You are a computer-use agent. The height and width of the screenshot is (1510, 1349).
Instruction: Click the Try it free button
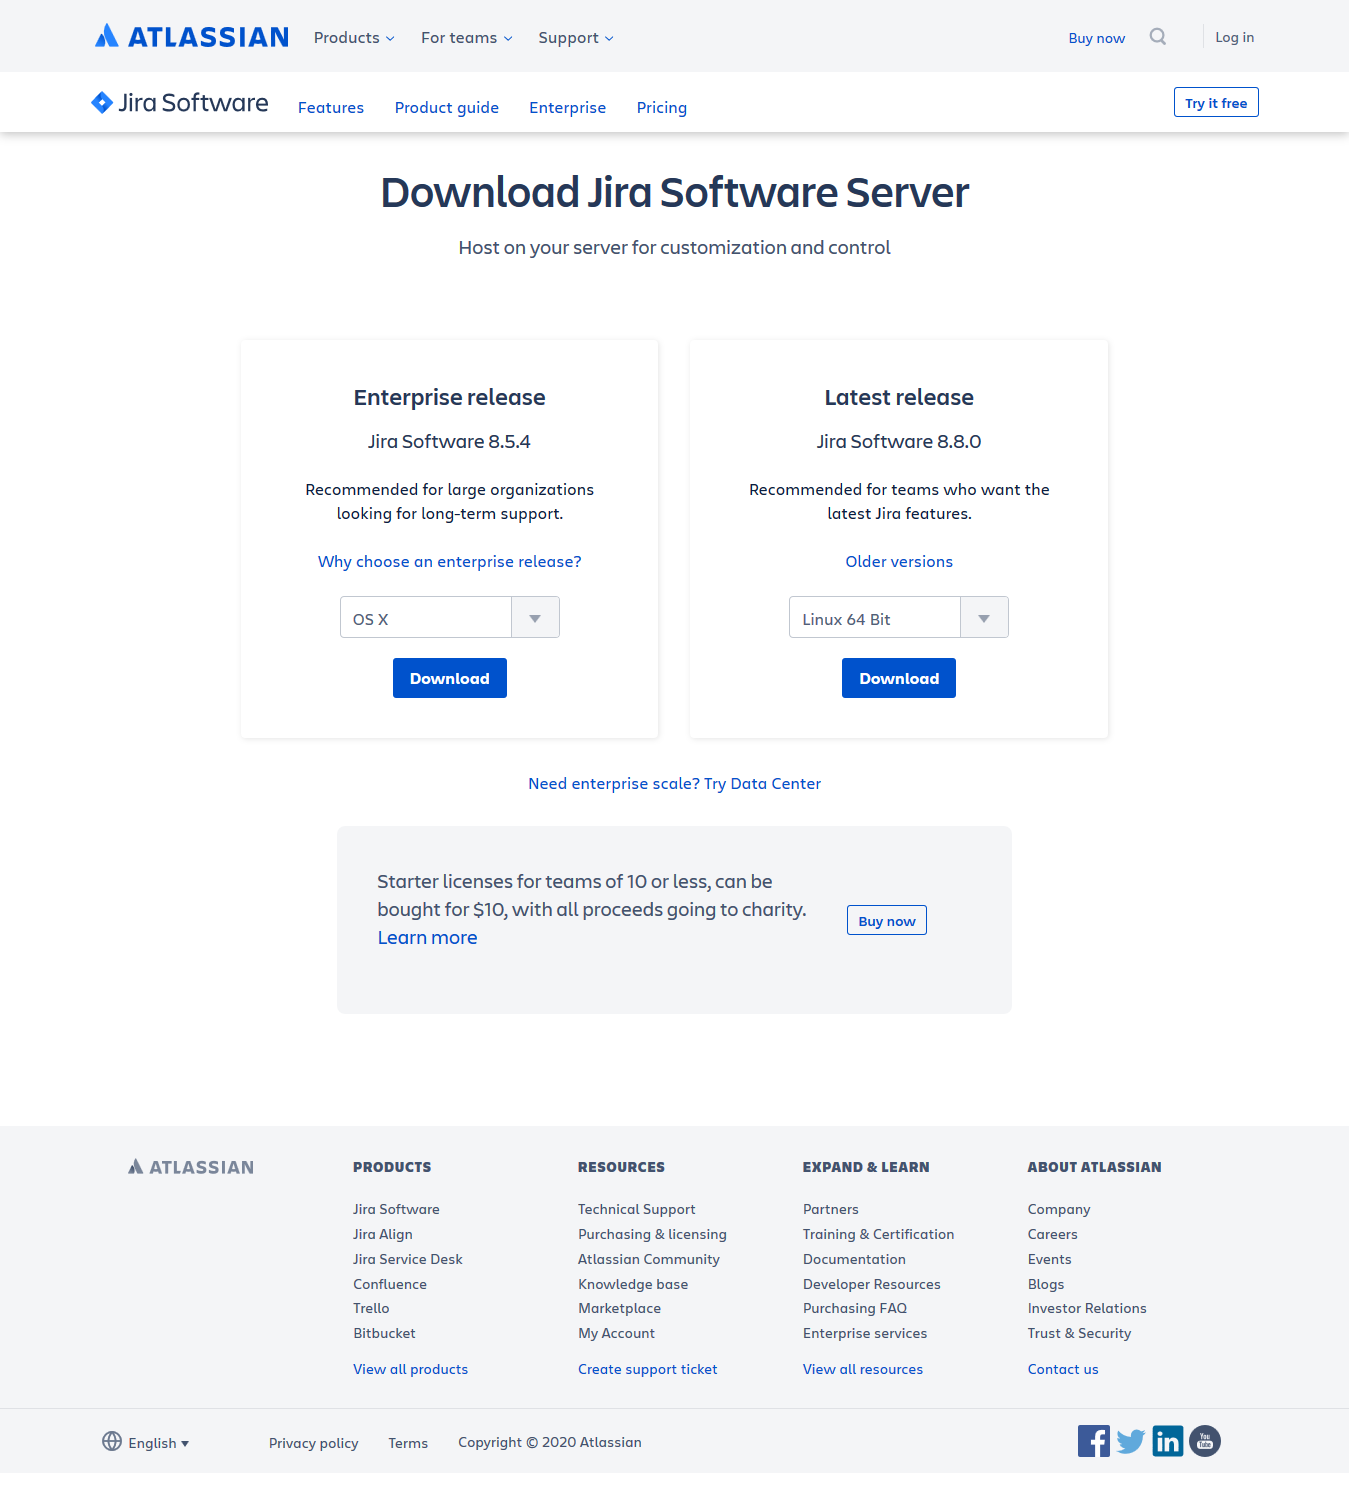(x=1216, y=102)
